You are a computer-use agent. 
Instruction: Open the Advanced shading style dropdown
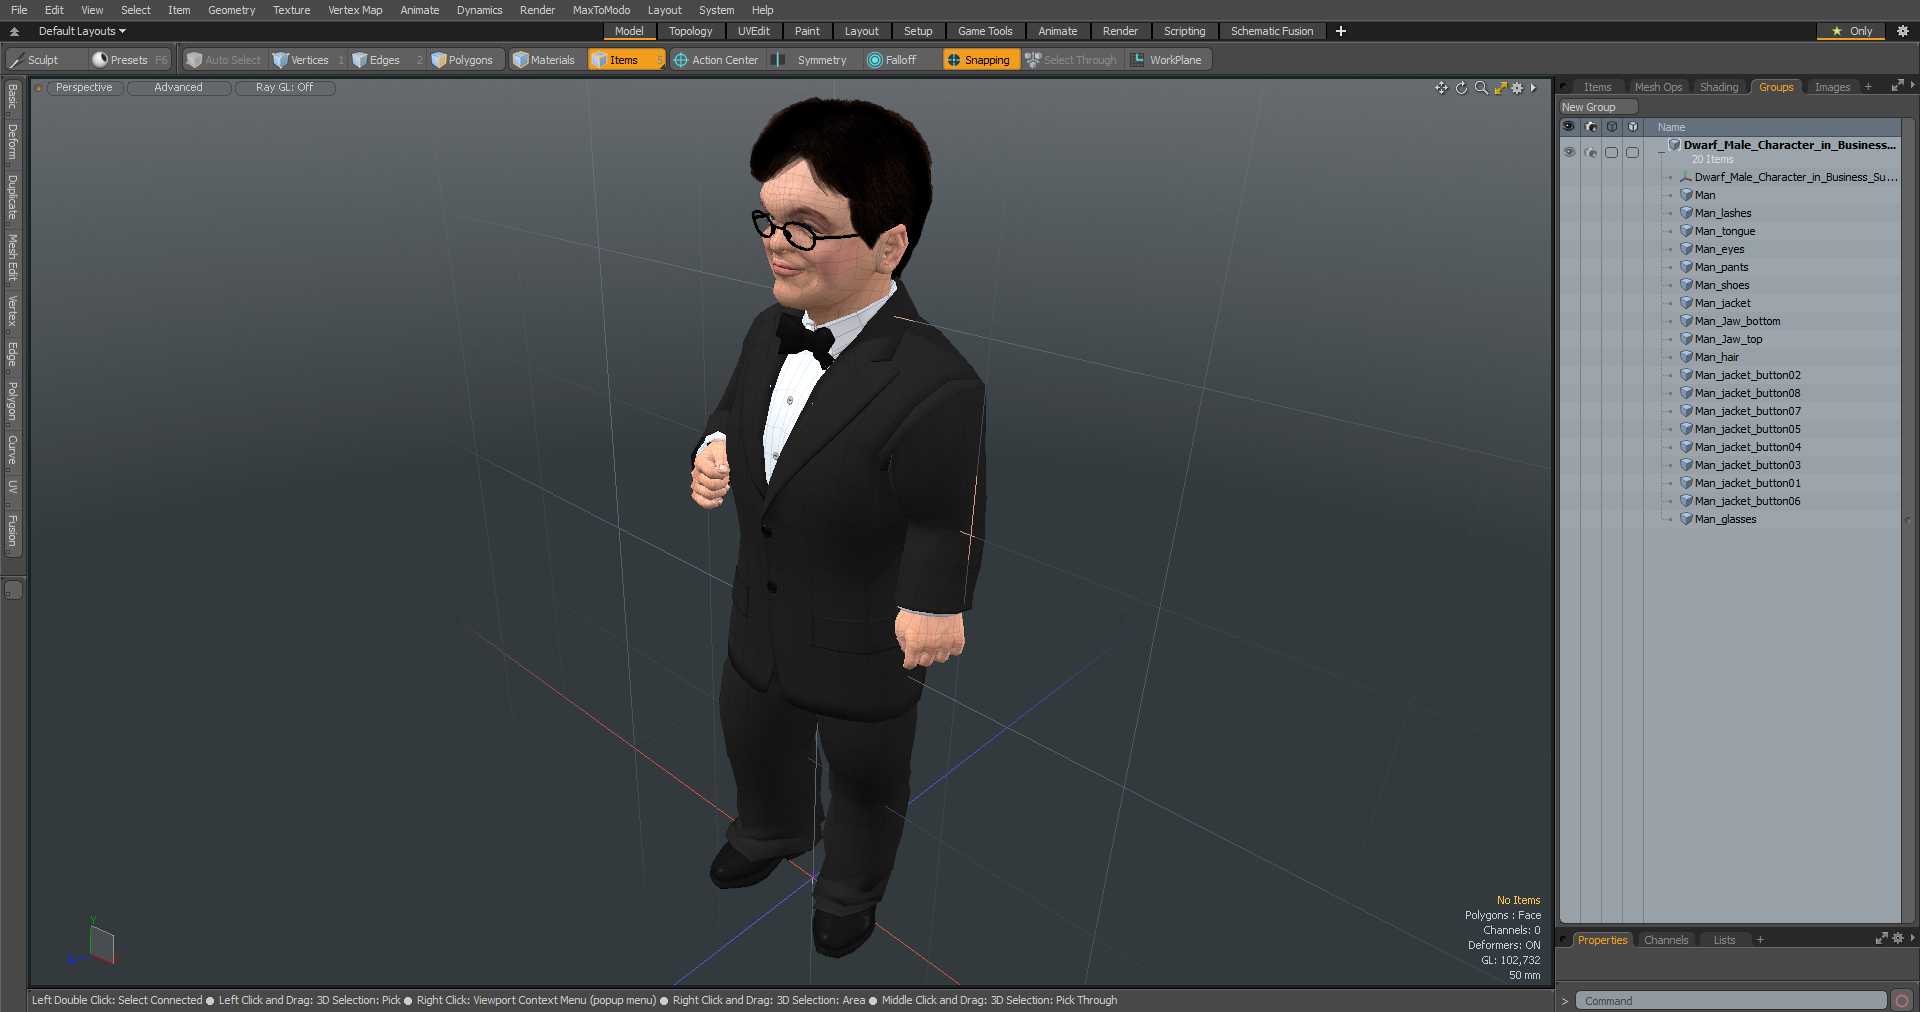click(178, 88)
